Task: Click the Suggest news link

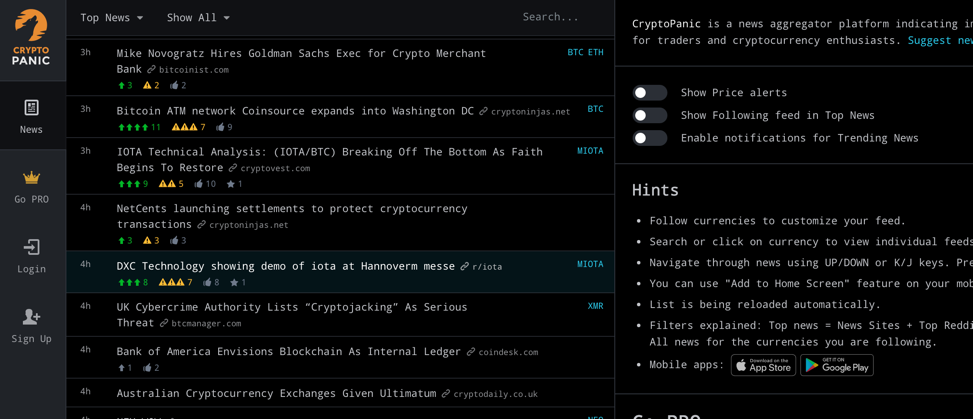Action: click(x=939, y=41)
